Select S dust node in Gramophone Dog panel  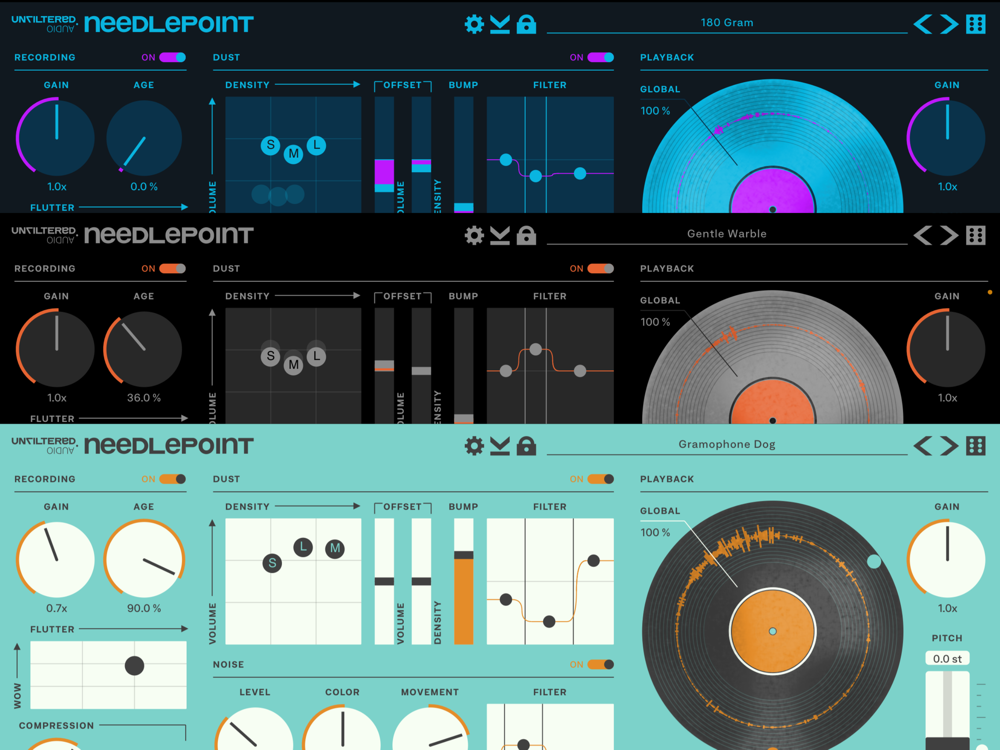point(272,563)
